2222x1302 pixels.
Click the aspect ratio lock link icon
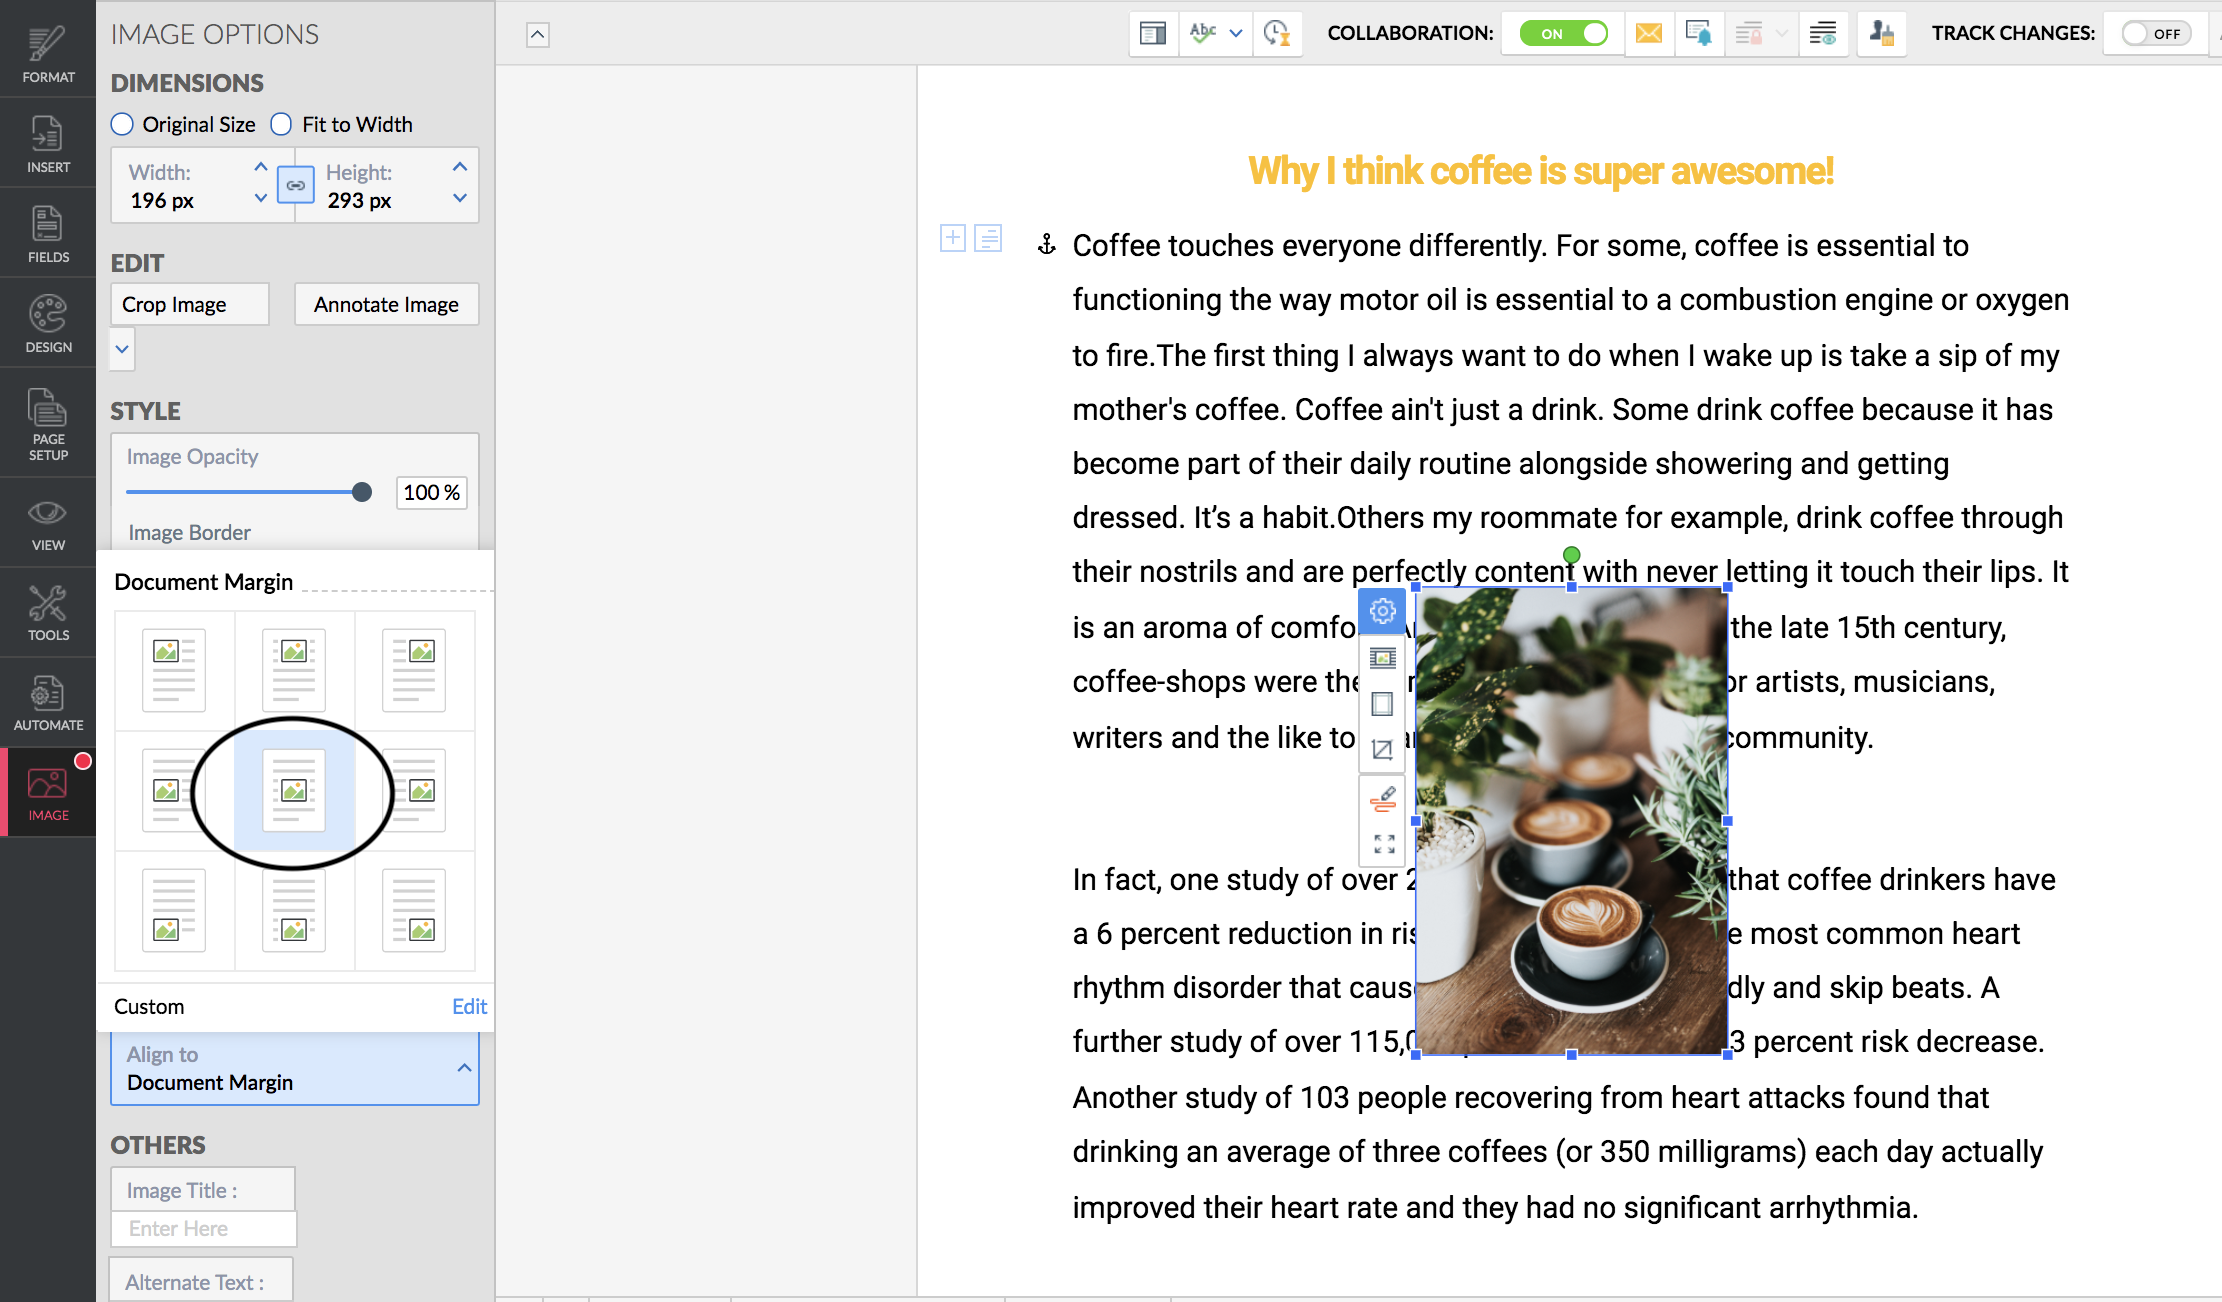(x=295, y=186)
